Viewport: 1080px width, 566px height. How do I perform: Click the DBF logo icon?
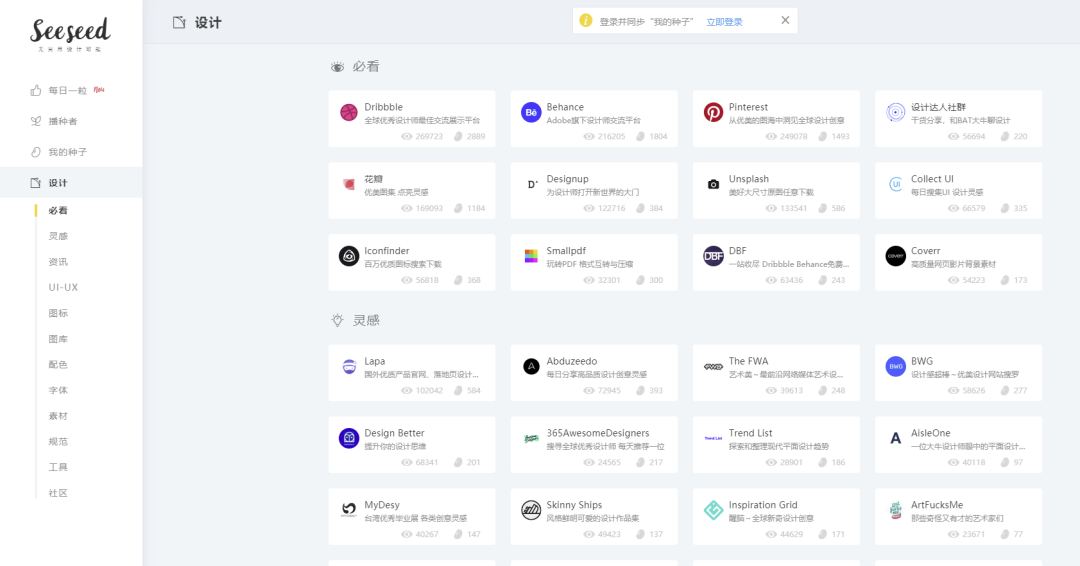(x=713, y=256)
